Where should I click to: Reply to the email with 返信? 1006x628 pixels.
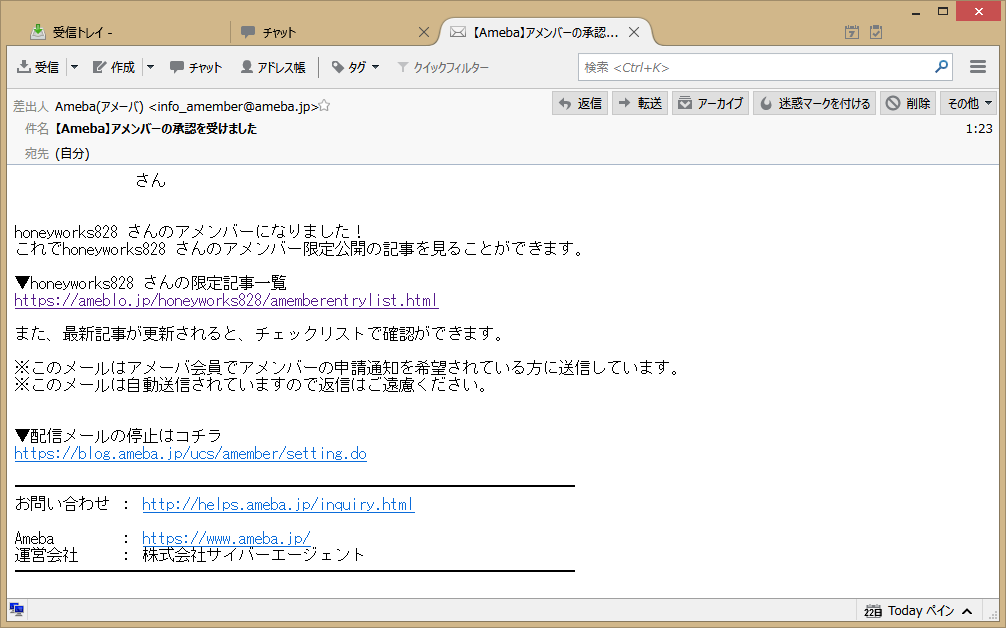pos(580,103)
